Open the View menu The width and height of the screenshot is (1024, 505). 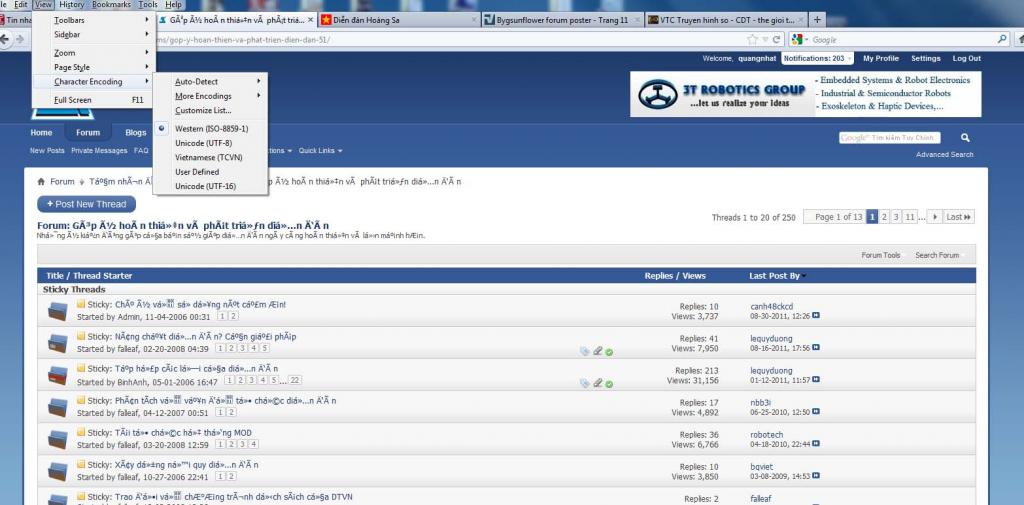coord(43,5)
